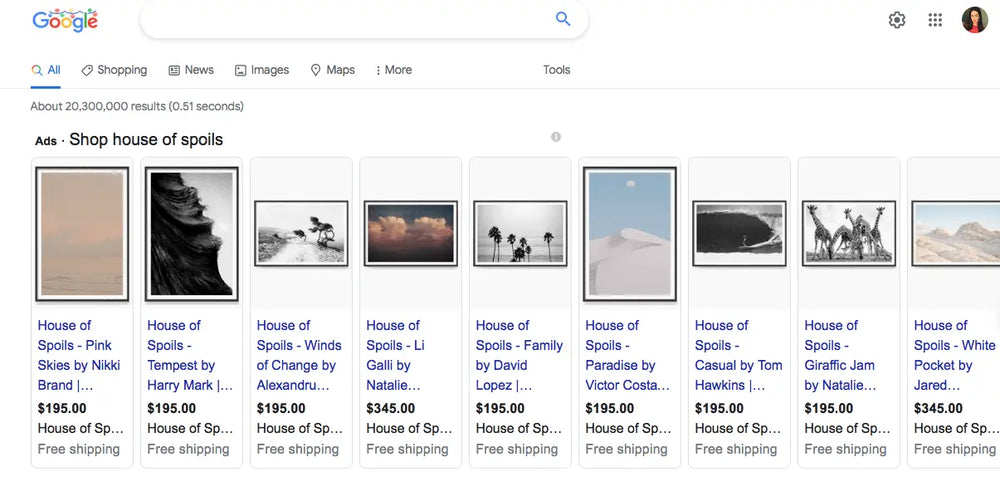Click the $195.00 price under Pink Skies
The width and height of the screenshot is (1000, 486).
pos(62,408)
